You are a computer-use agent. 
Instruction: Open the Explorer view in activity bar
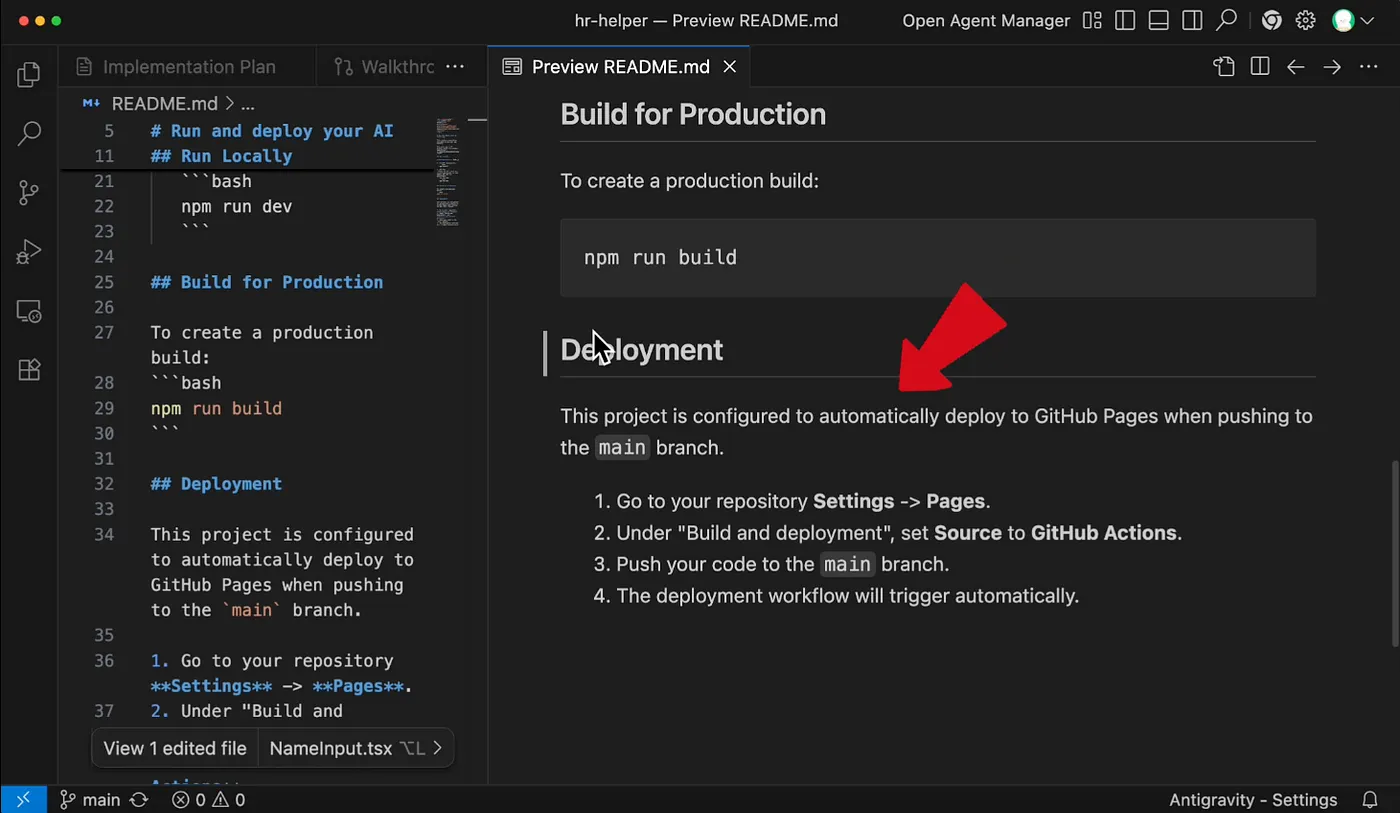point(29,75)
